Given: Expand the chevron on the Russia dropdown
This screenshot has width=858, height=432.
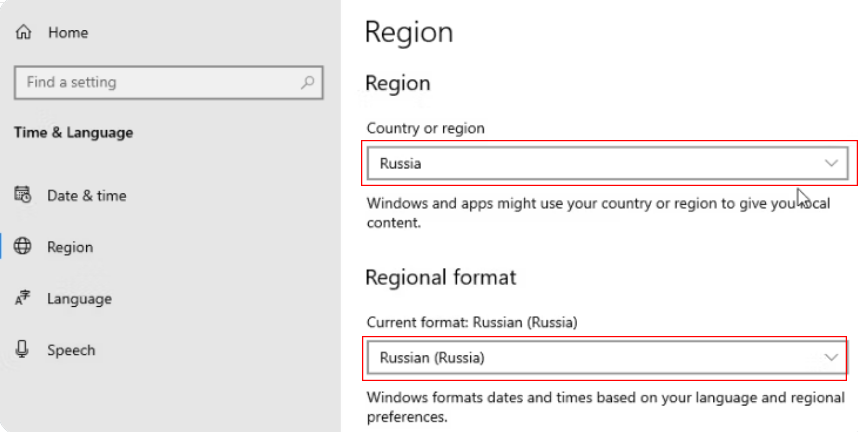Looking at the screenshot, I should [x=830, y=163].
